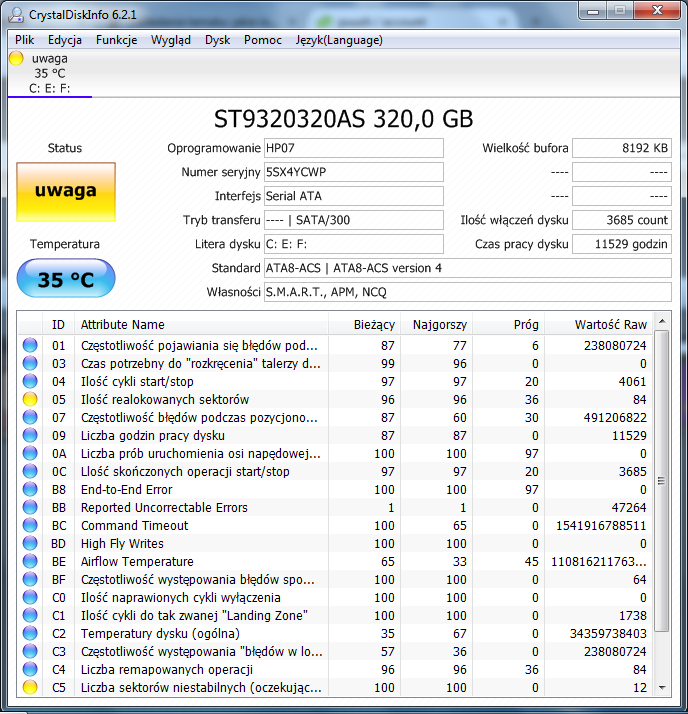This screenshot has height=714, width=688.
Task: Click the scroll down arrow of attribute list
Action: click(662, 688)
